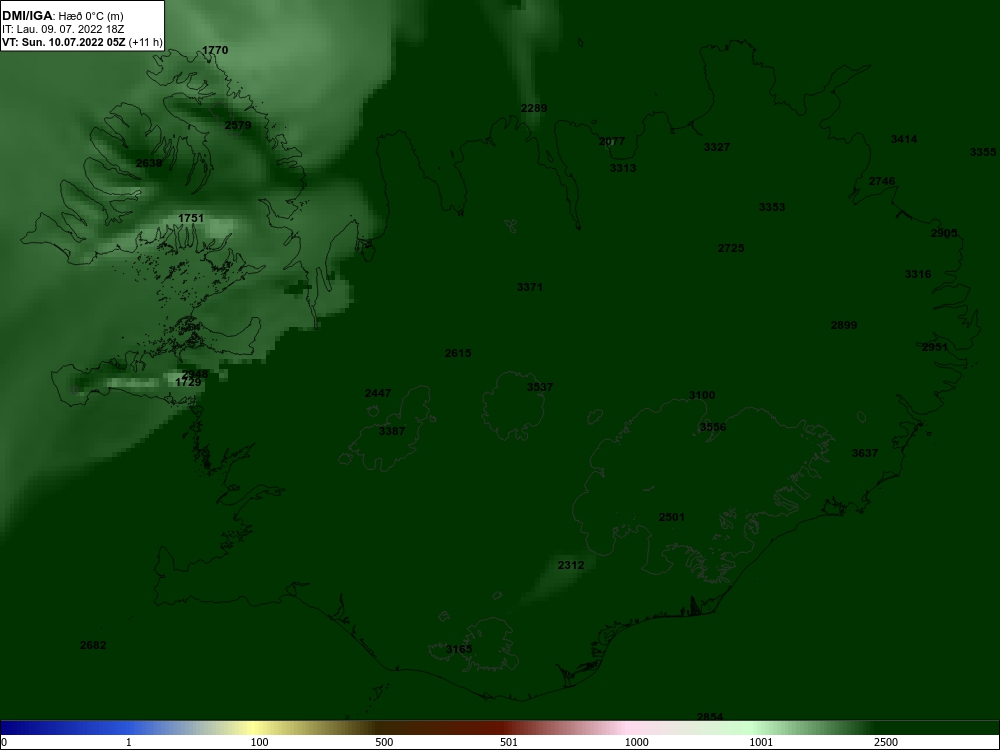This screenshot has height=750, width=1000.
Task: Click the map value 2615
Action: coord(458,353)
